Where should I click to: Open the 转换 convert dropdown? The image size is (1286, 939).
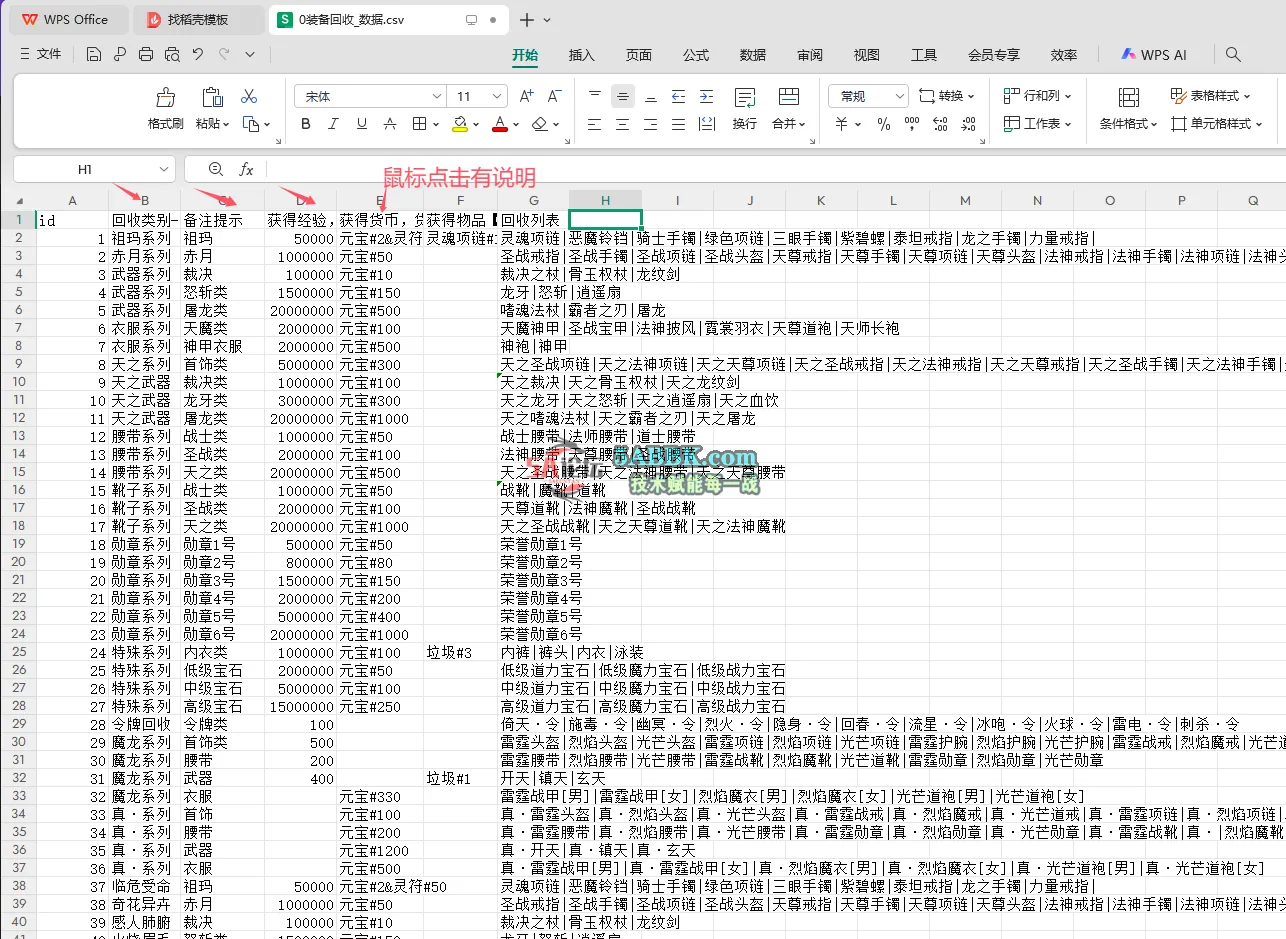pos(946,96)
